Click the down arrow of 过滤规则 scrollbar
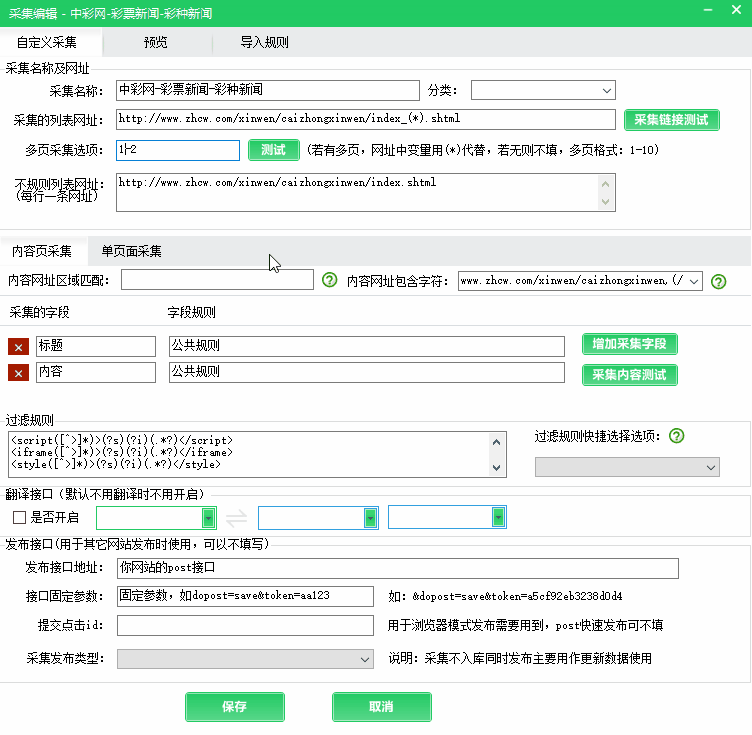Screen dimensions: 752x735 coord(497,467)
